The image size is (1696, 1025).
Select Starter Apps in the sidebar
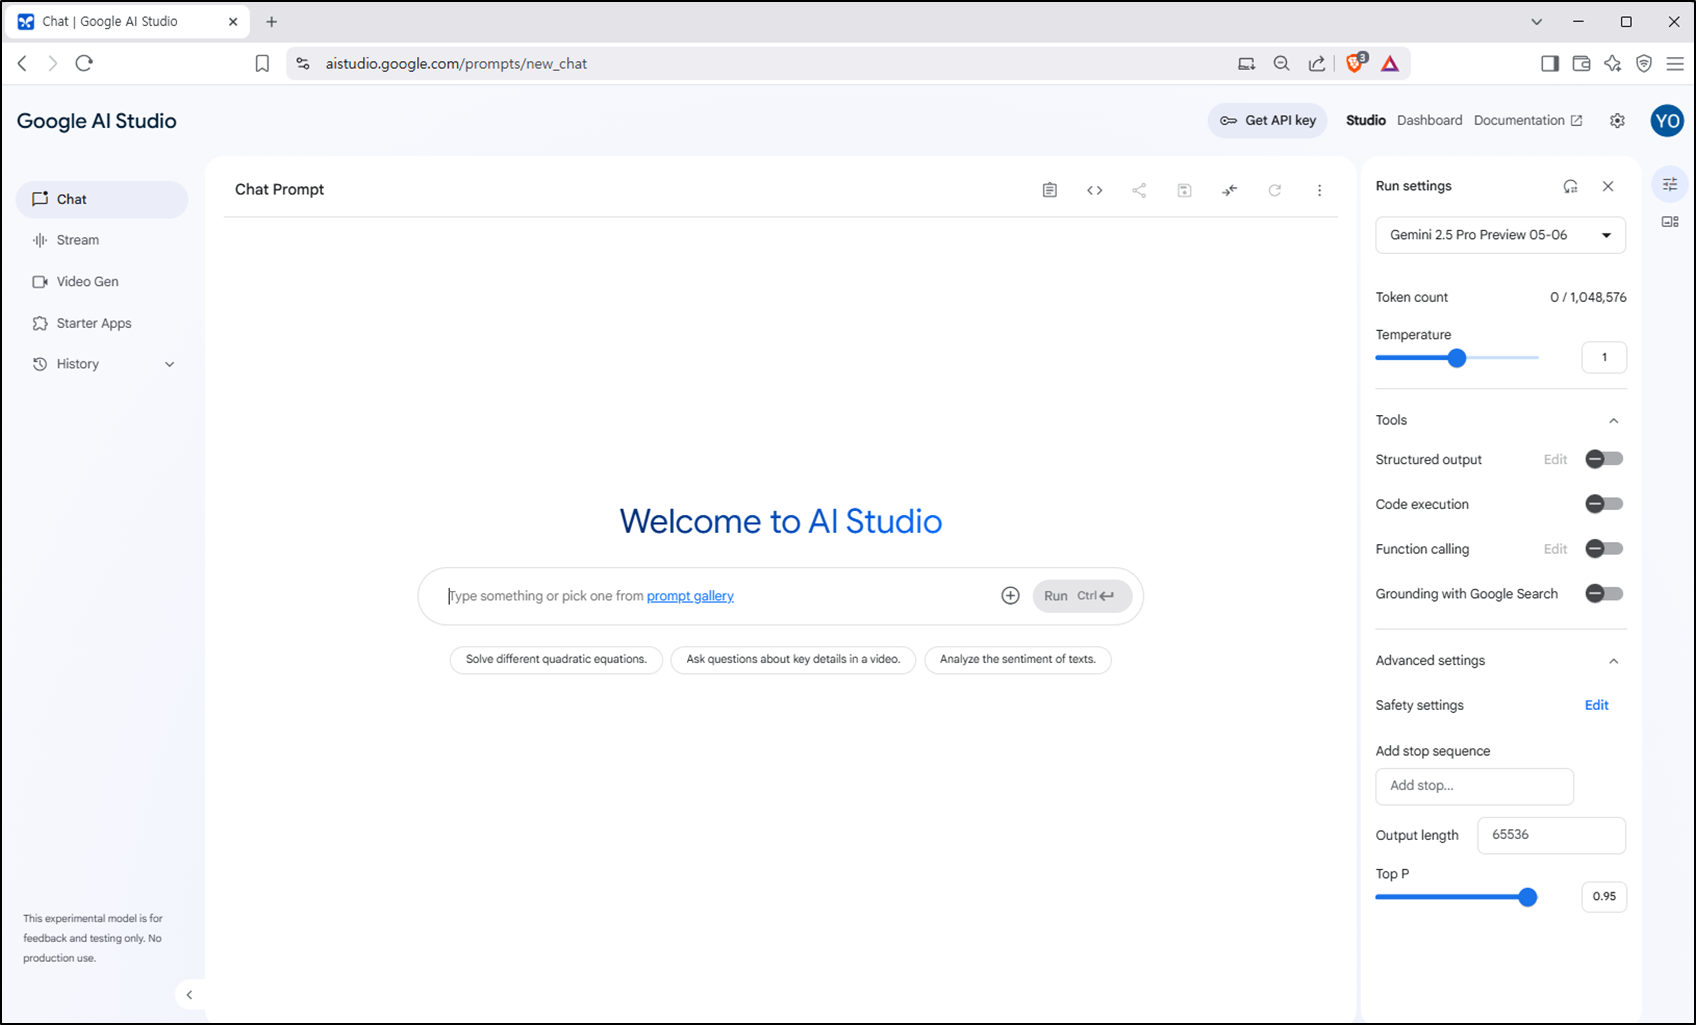[102, 323]
